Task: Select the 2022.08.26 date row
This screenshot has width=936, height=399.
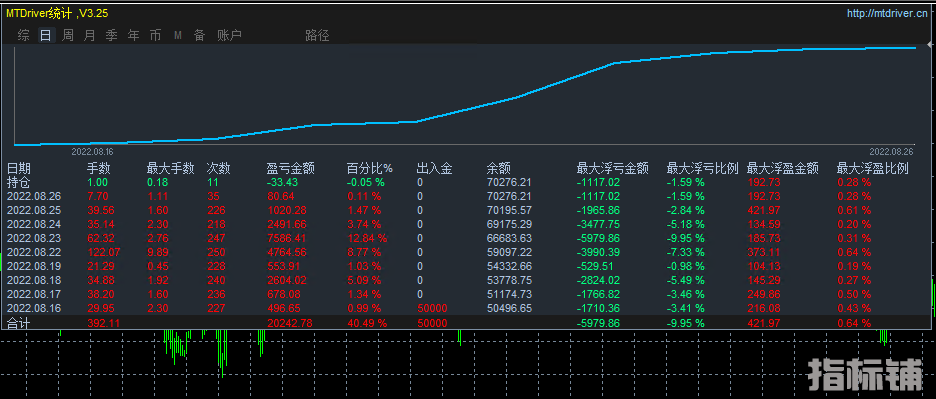Action: pyautogui.click(x=33, y=196)
